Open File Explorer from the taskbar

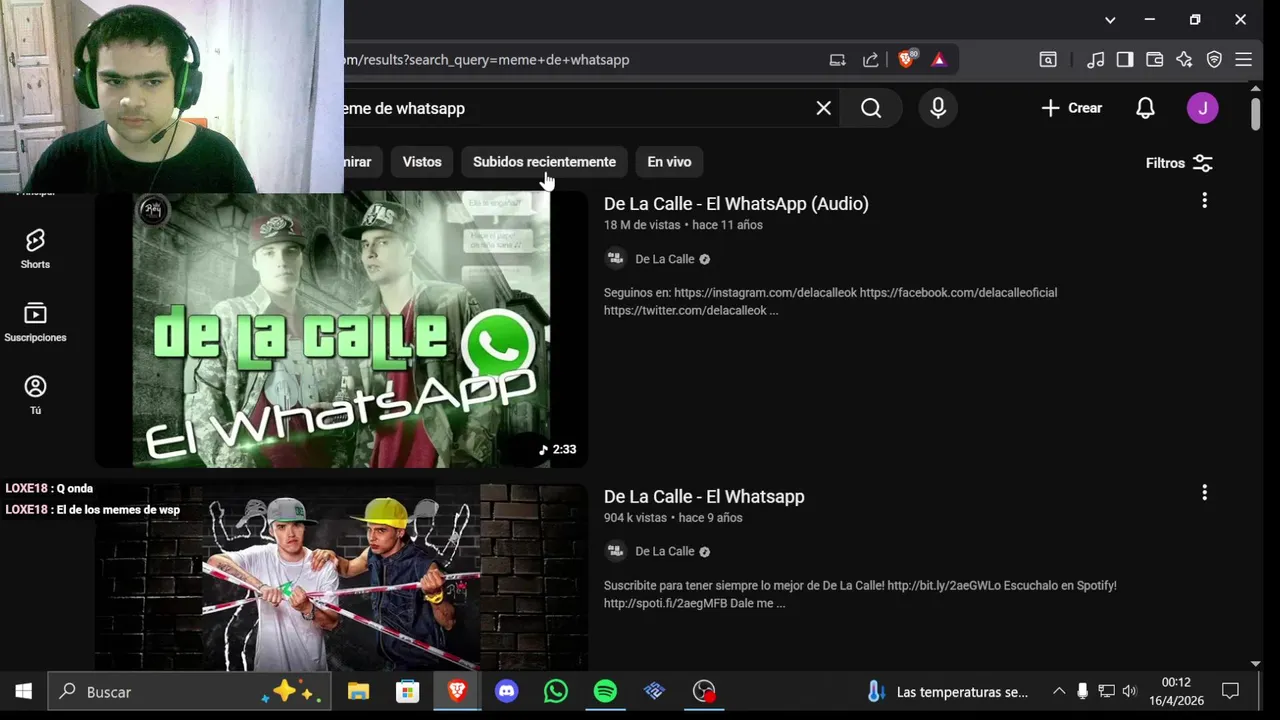coord(358,691)
